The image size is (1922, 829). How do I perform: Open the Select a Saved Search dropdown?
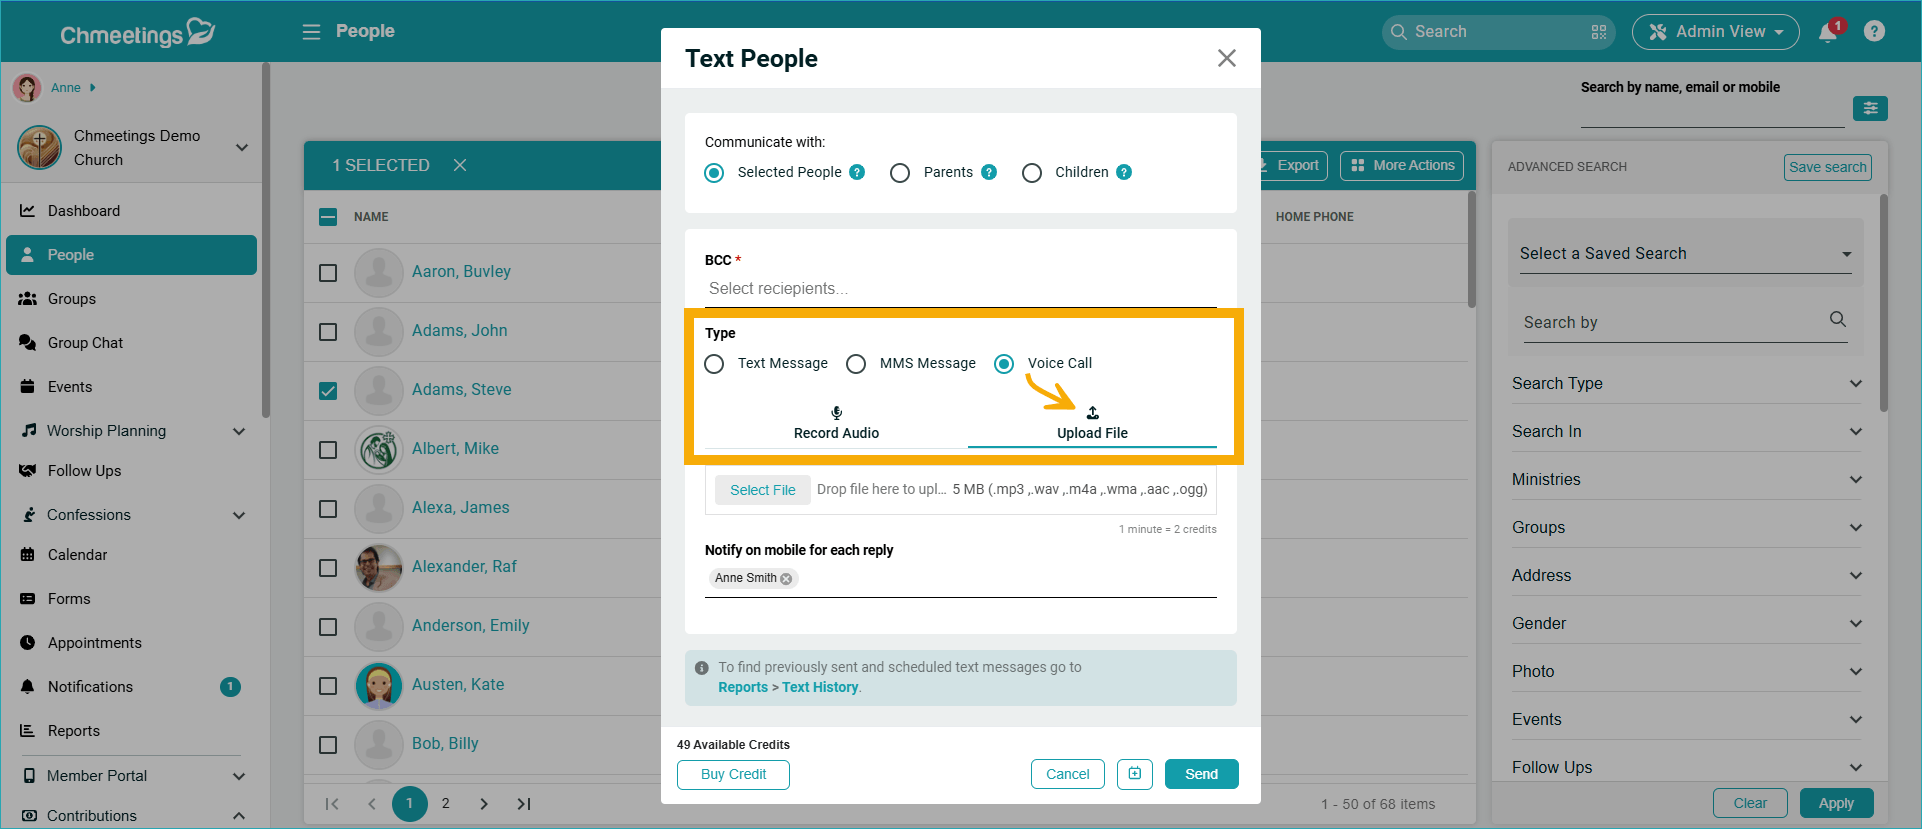(x=1685, y=254)
